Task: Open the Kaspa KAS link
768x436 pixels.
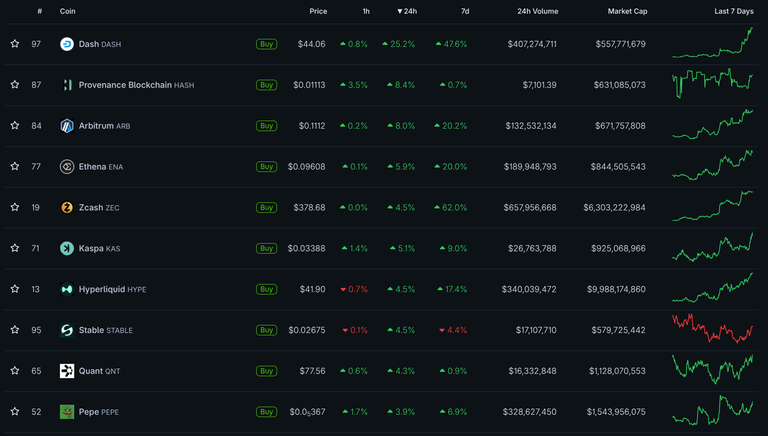Action: coord(99,248)
